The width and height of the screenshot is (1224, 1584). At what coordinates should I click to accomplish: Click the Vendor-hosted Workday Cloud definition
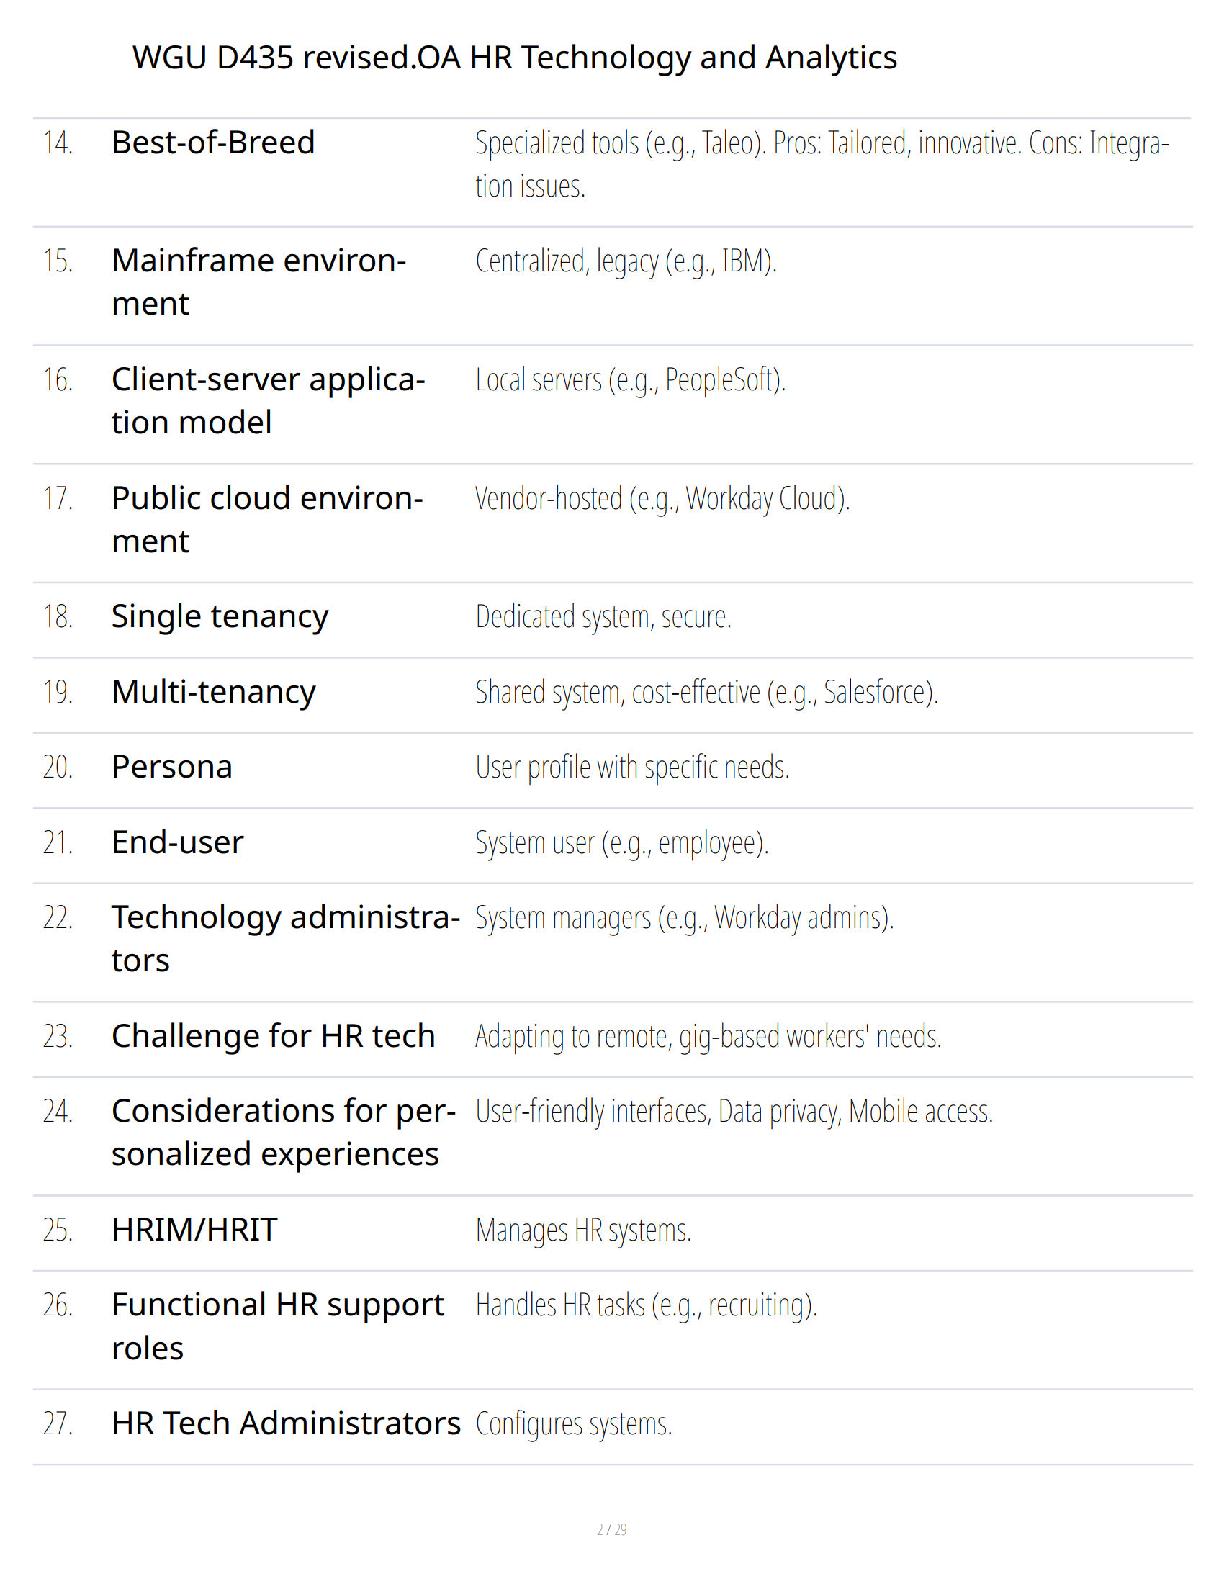click(x=662, y=498)
